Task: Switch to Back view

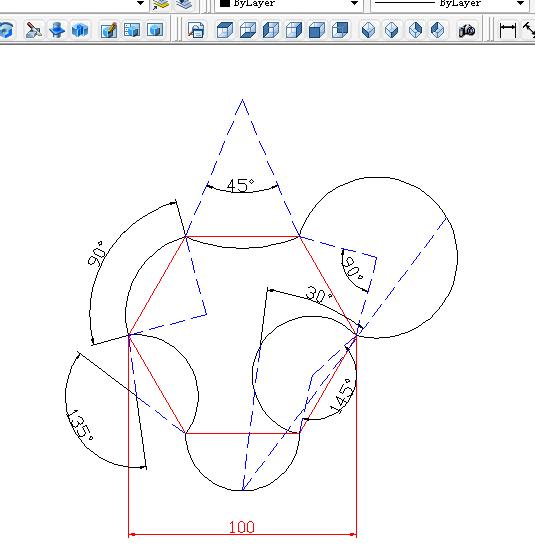Action: pyautogui.click(x=340, y=30)
